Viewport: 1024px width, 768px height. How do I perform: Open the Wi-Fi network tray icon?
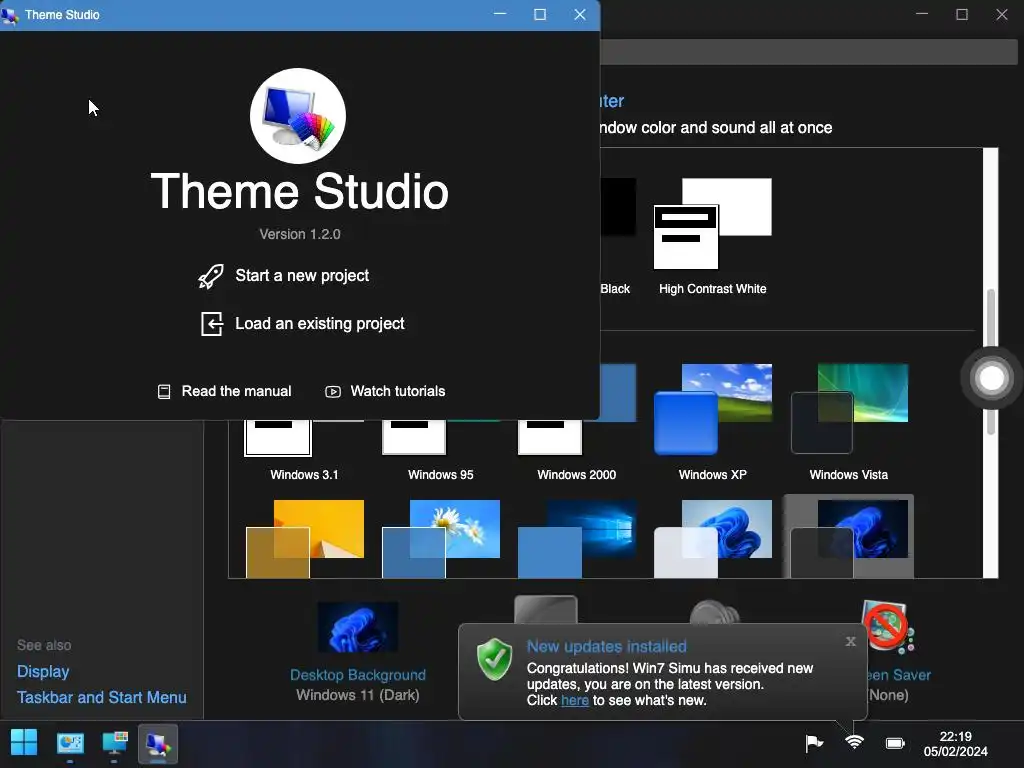(854, 743)
